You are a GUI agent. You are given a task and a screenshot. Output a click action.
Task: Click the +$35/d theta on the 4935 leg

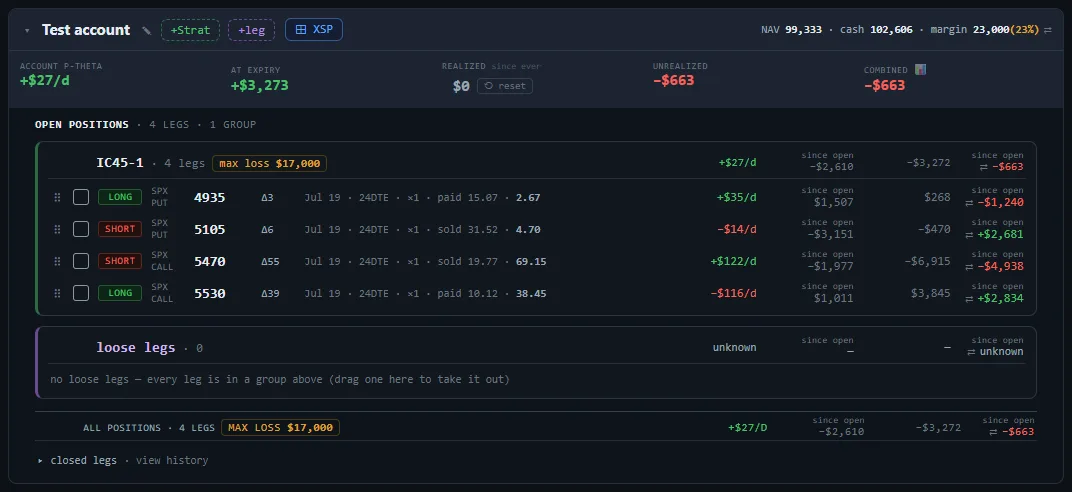[x=736, y=197]
